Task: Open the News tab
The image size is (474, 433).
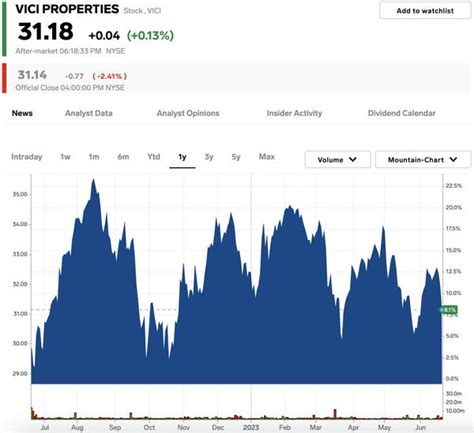Action: coord(22,113)
